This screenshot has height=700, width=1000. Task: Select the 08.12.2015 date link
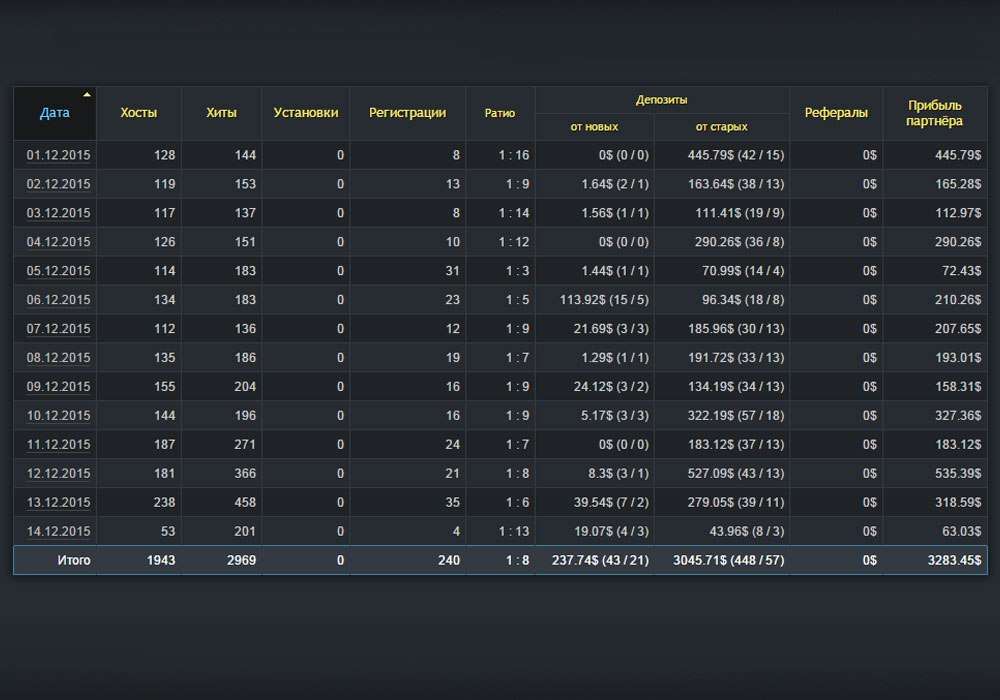pos(58,358)
